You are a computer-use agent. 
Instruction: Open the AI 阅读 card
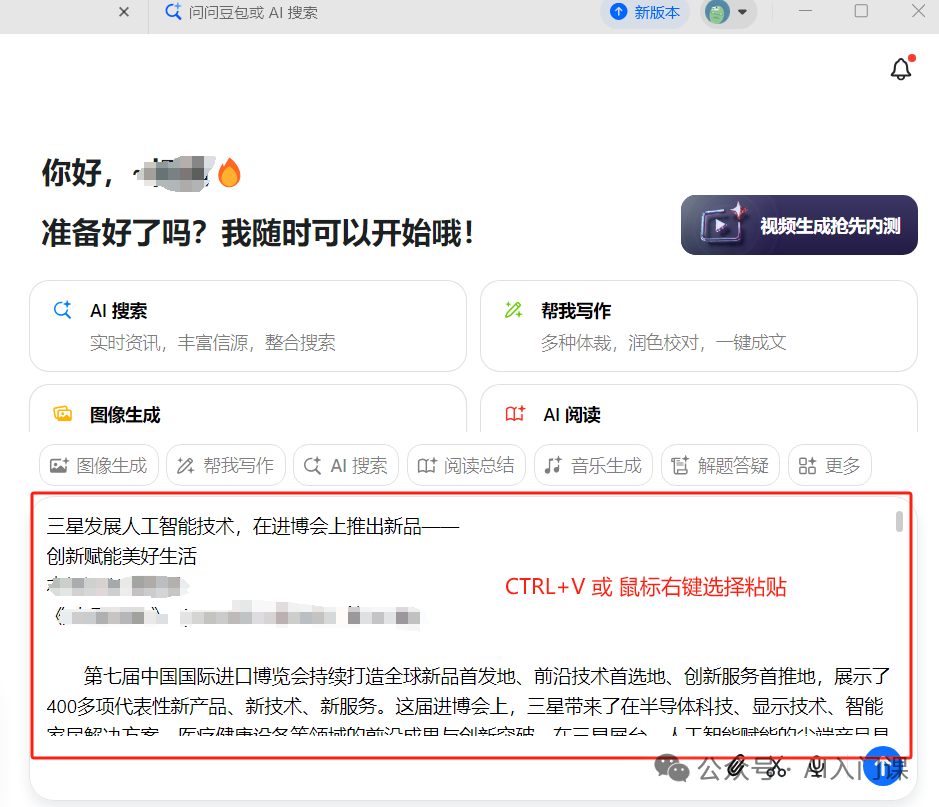coord(699,409)
